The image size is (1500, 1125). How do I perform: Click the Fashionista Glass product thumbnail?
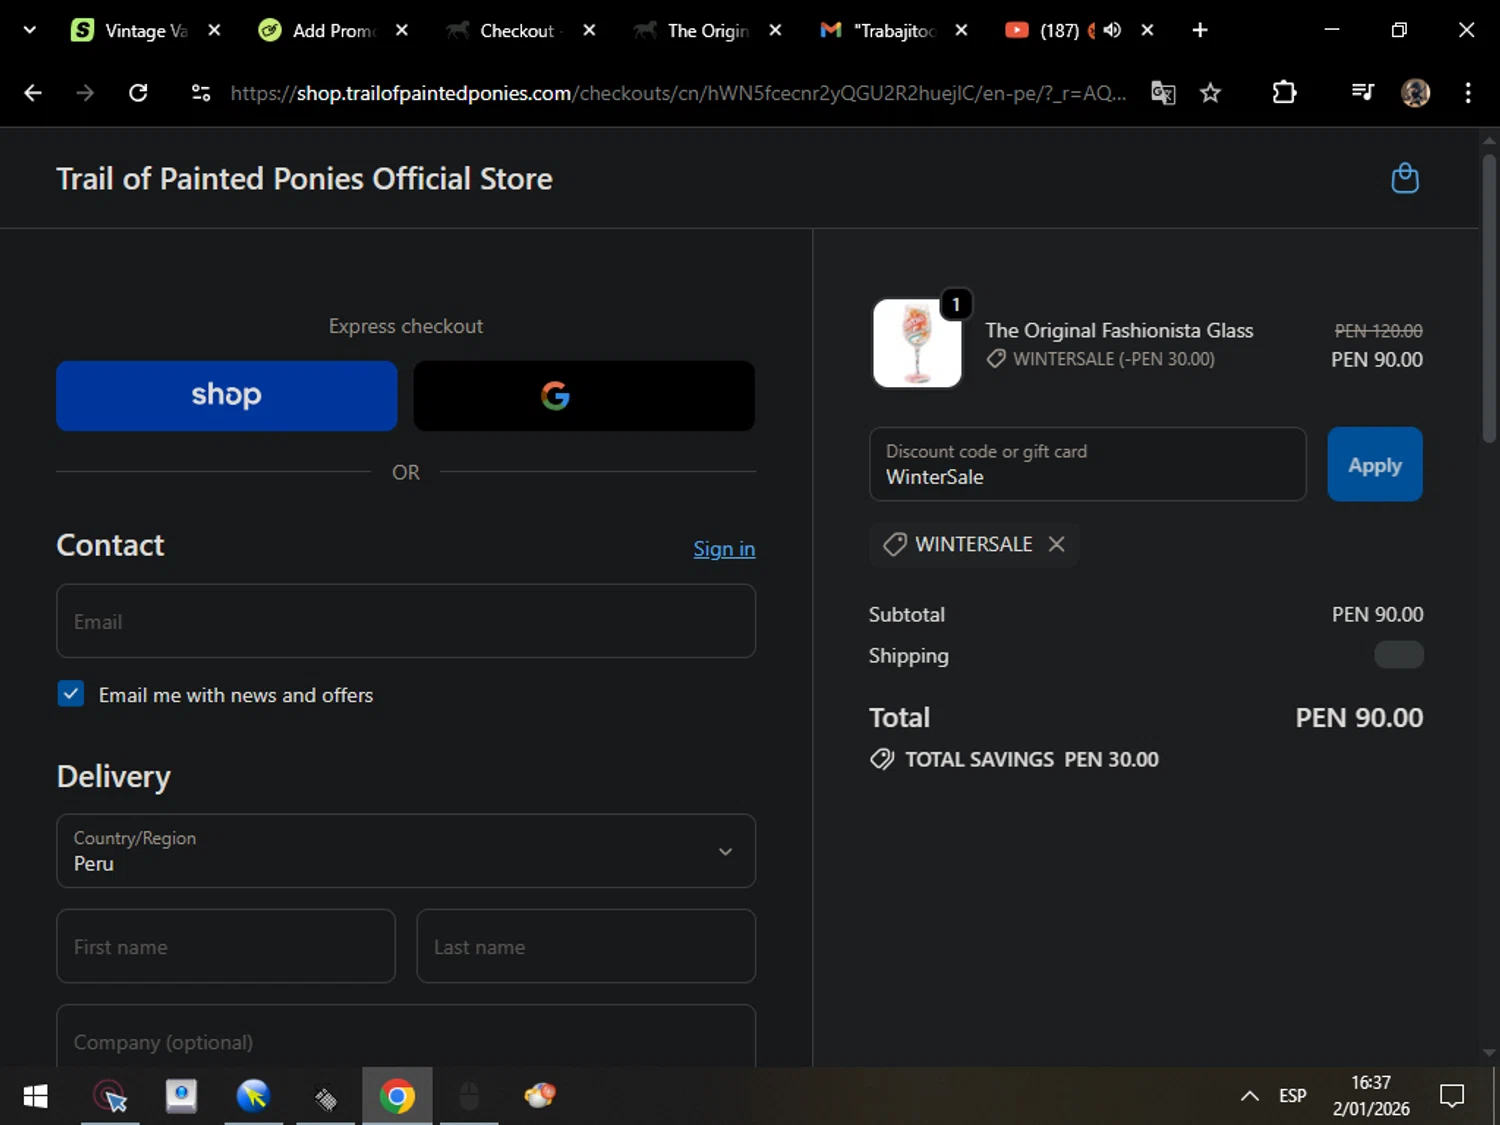coord(917,343)
